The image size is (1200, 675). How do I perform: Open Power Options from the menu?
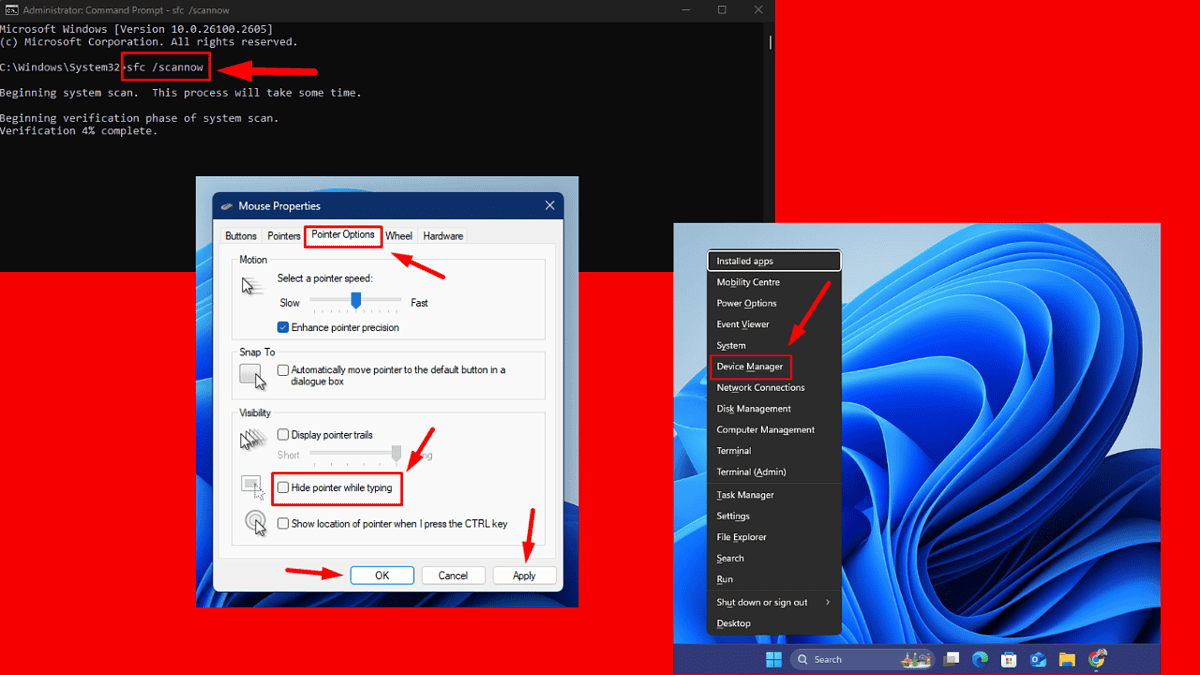(x=774, y=303)
